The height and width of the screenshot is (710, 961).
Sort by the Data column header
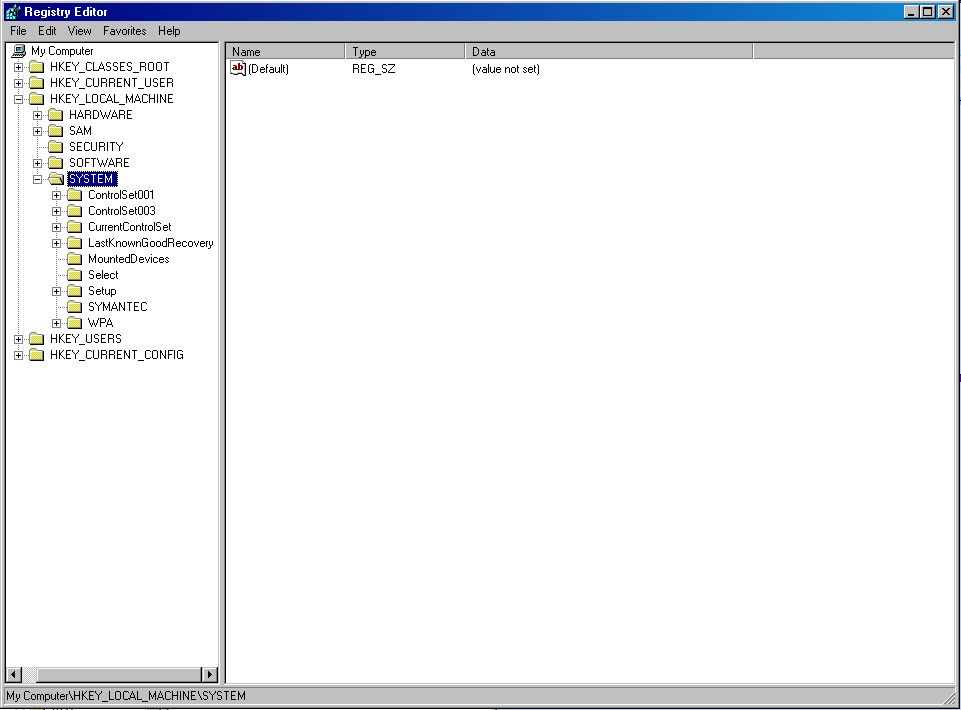609,52
